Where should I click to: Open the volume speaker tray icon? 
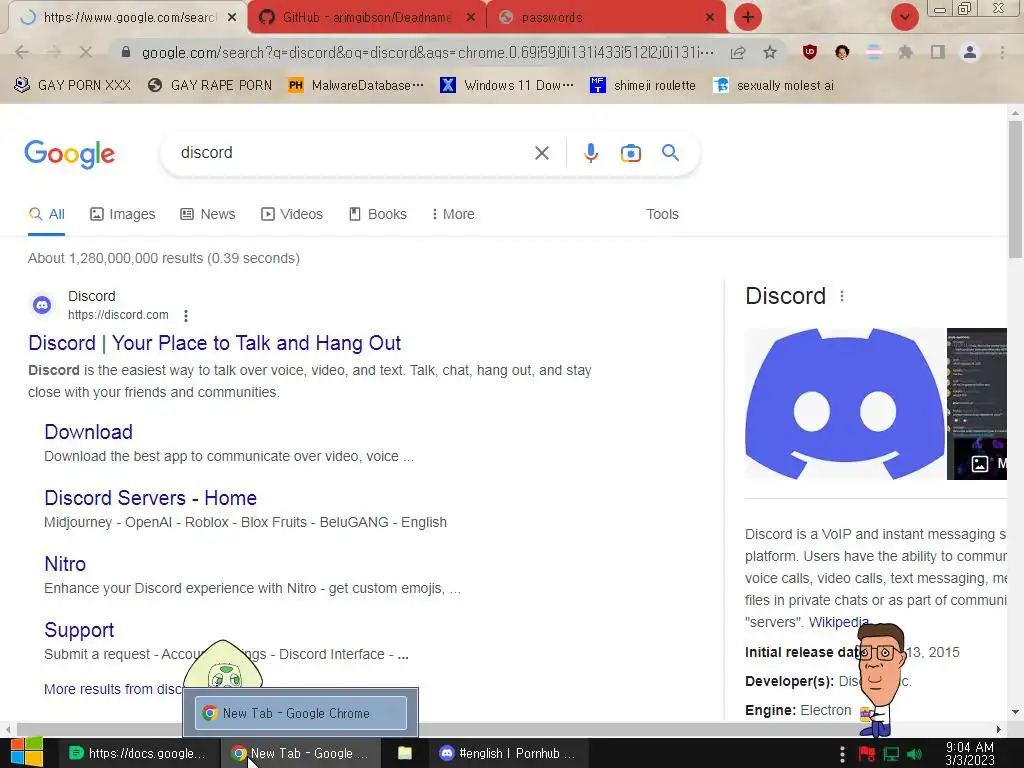(914, 754)
